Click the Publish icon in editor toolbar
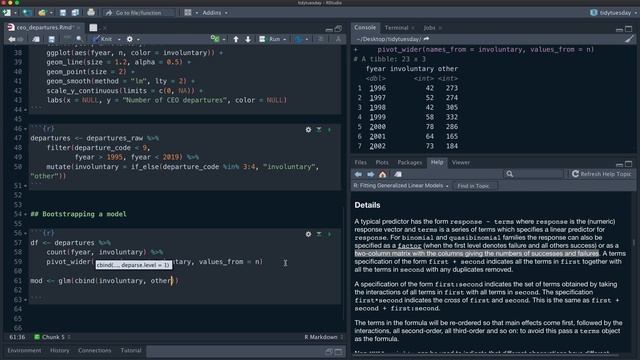The width and height of the screenshot is (640, 360). [299, 39]
